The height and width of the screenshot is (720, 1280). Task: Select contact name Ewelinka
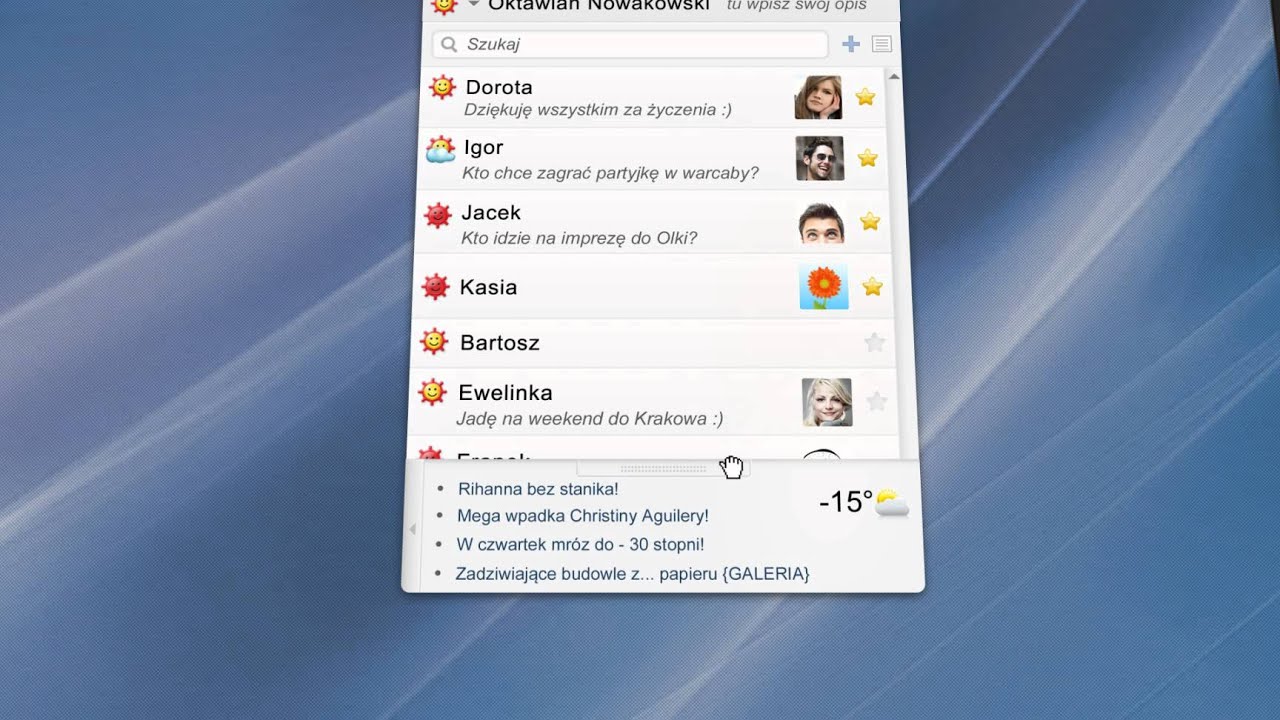505,393
